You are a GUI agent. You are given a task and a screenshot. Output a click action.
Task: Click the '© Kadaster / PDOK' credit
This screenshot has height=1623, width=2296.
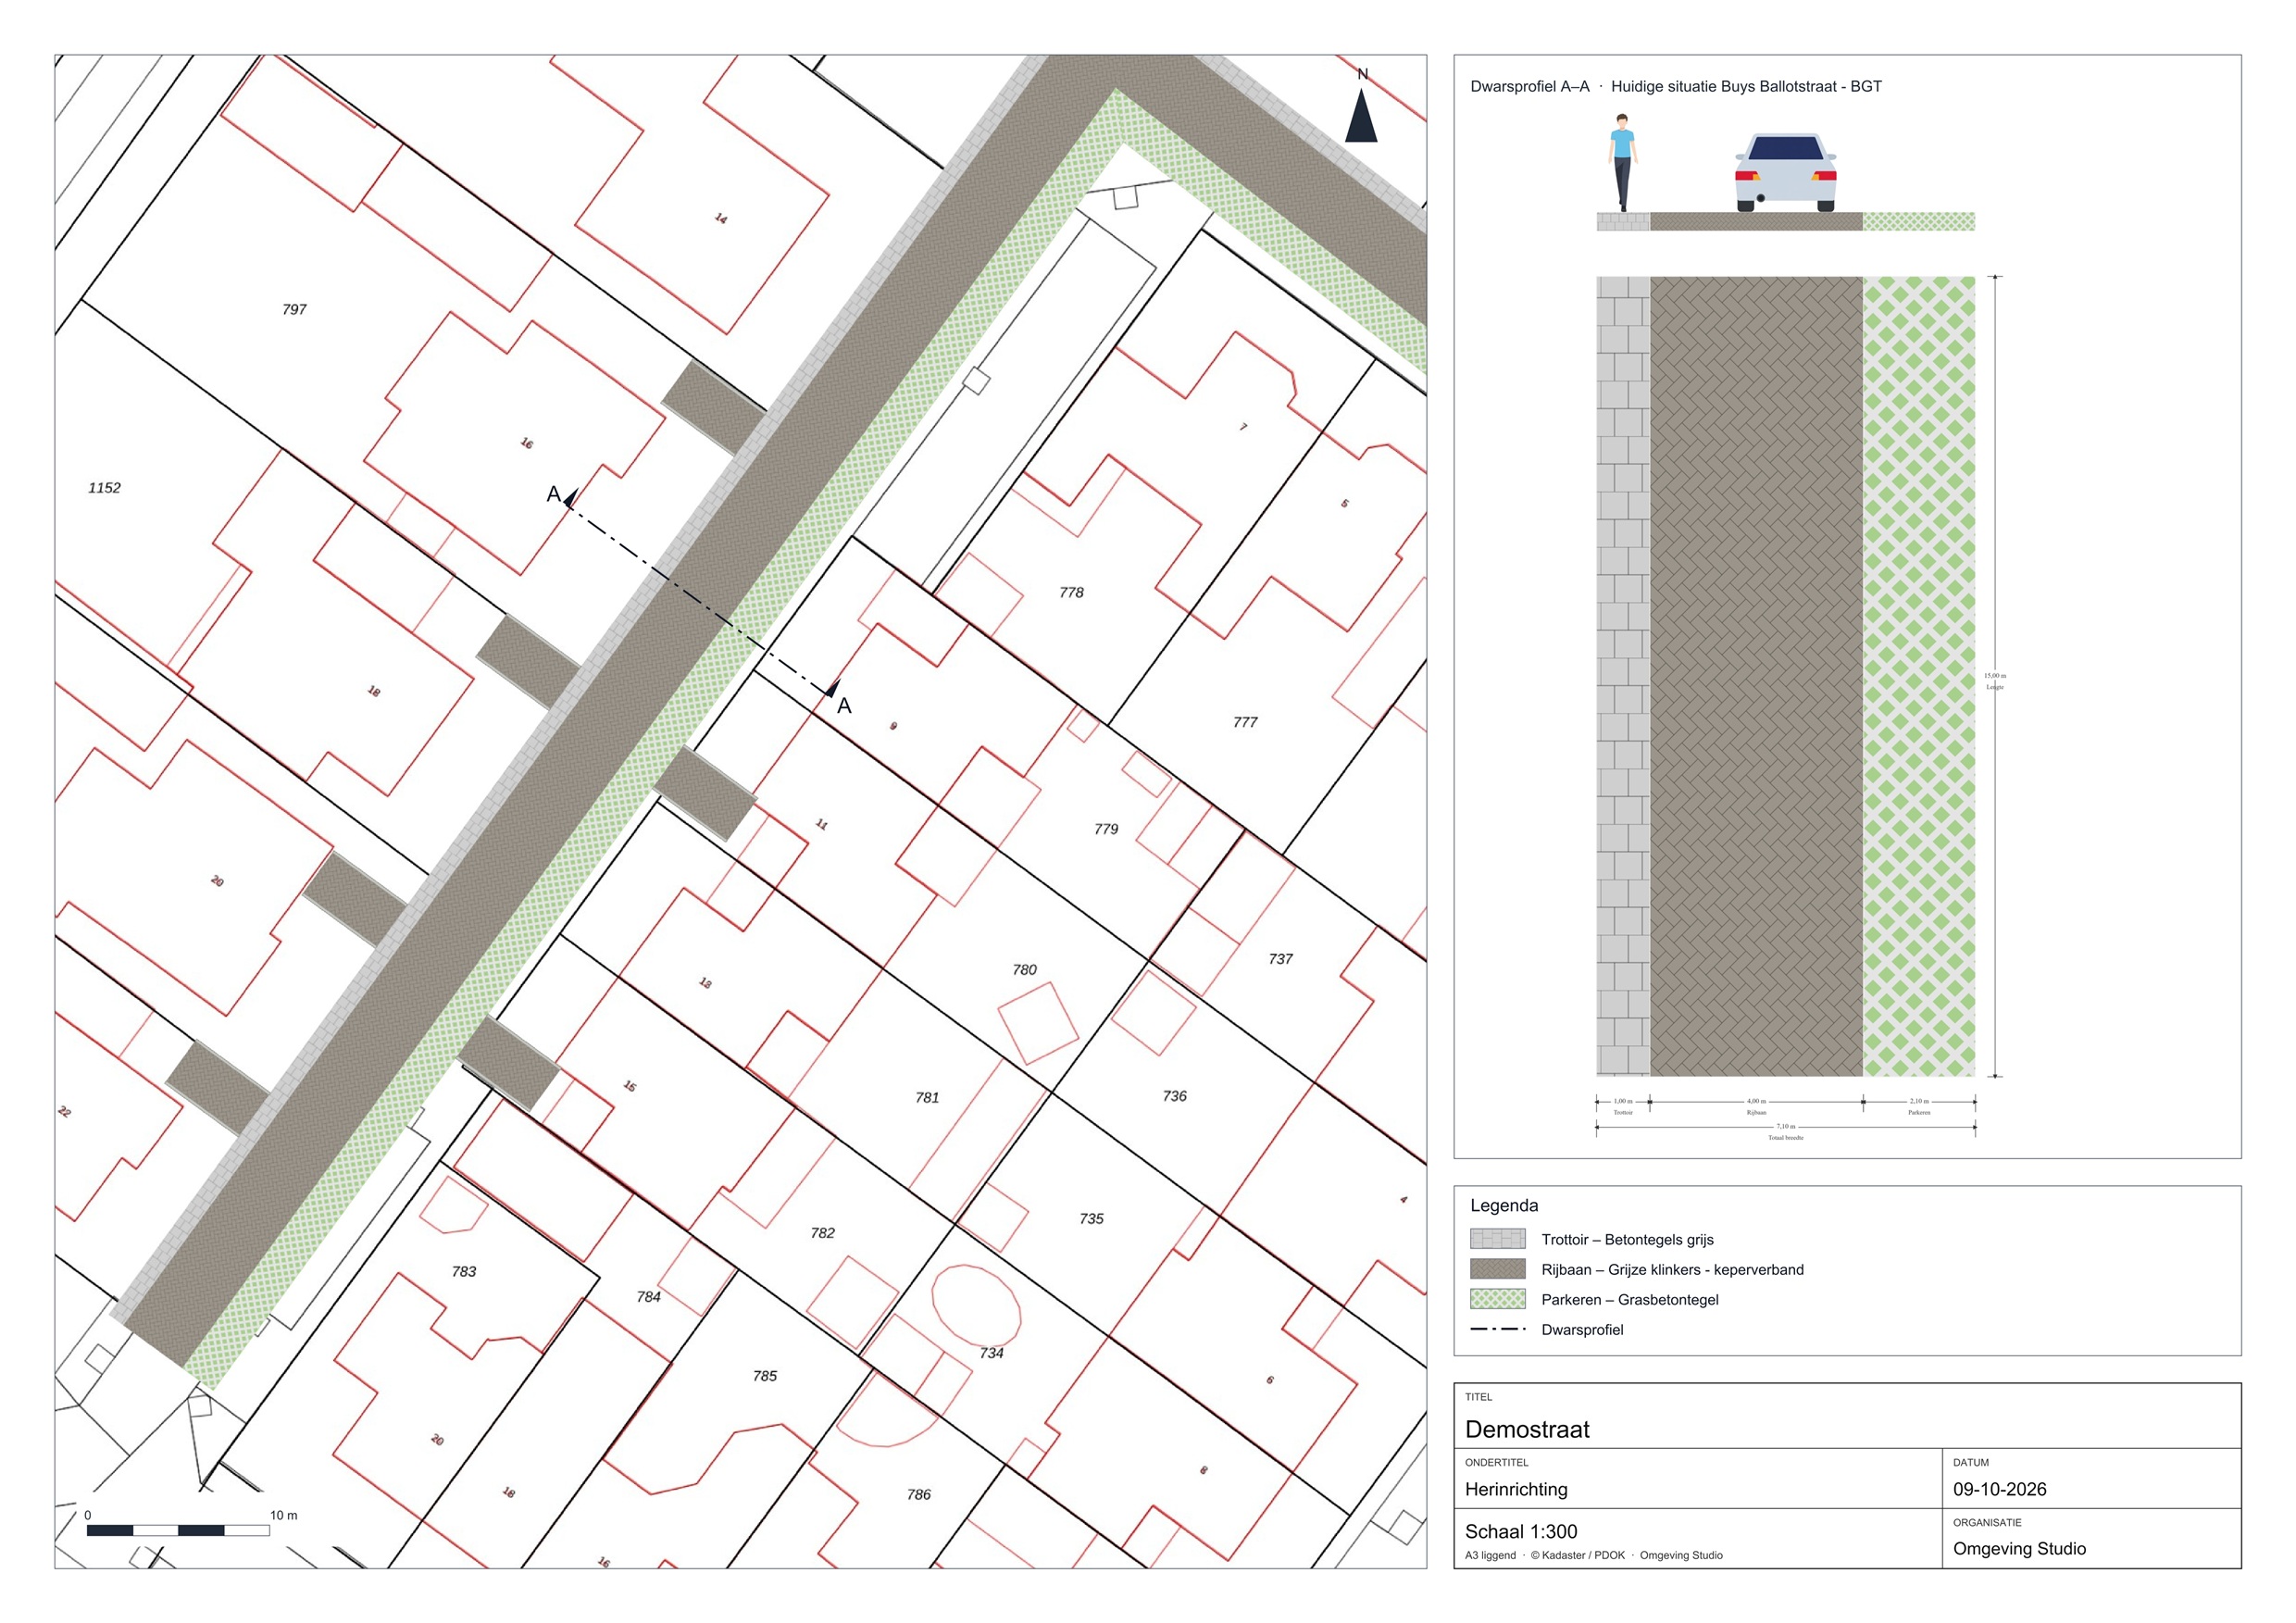(1579, 1555)
